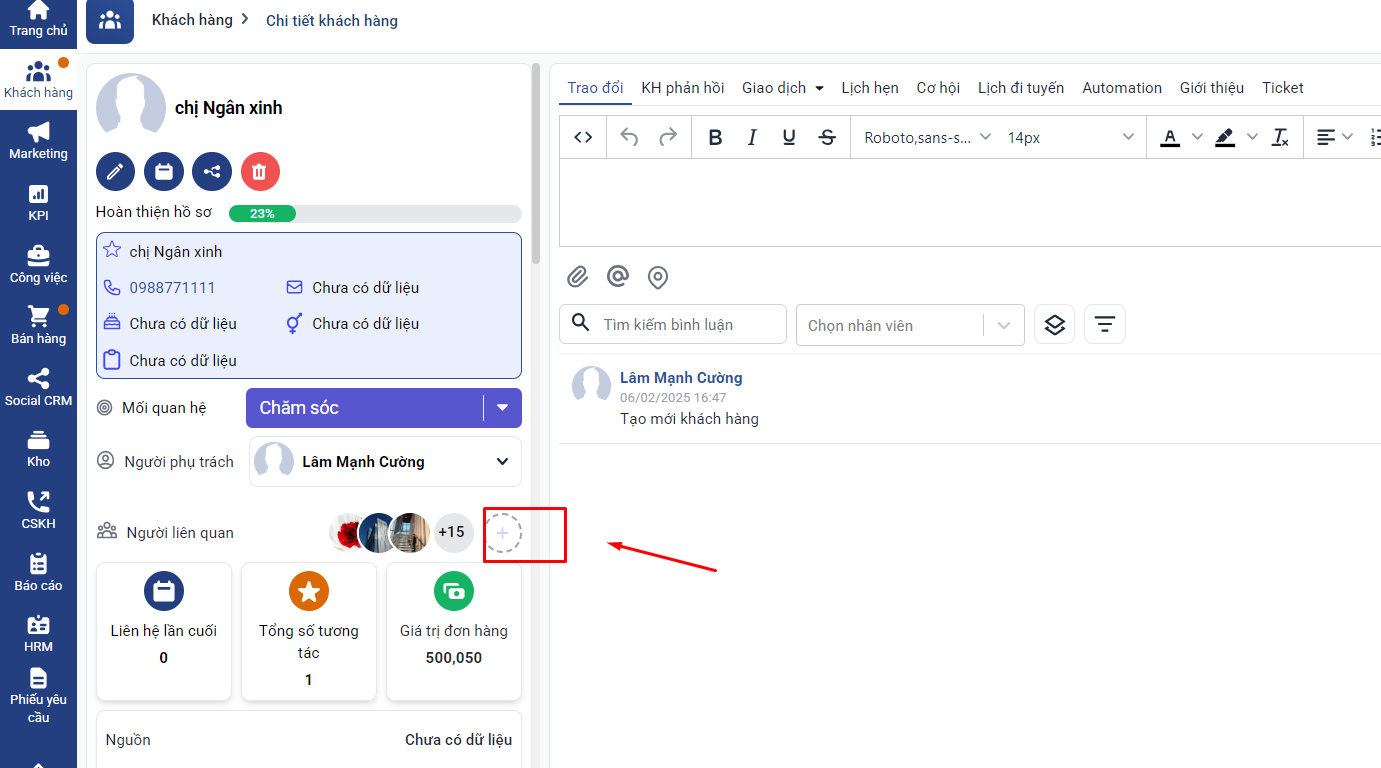Open the source code view icon
This screenshot has height=768, width=1381.
pos(583,137)
